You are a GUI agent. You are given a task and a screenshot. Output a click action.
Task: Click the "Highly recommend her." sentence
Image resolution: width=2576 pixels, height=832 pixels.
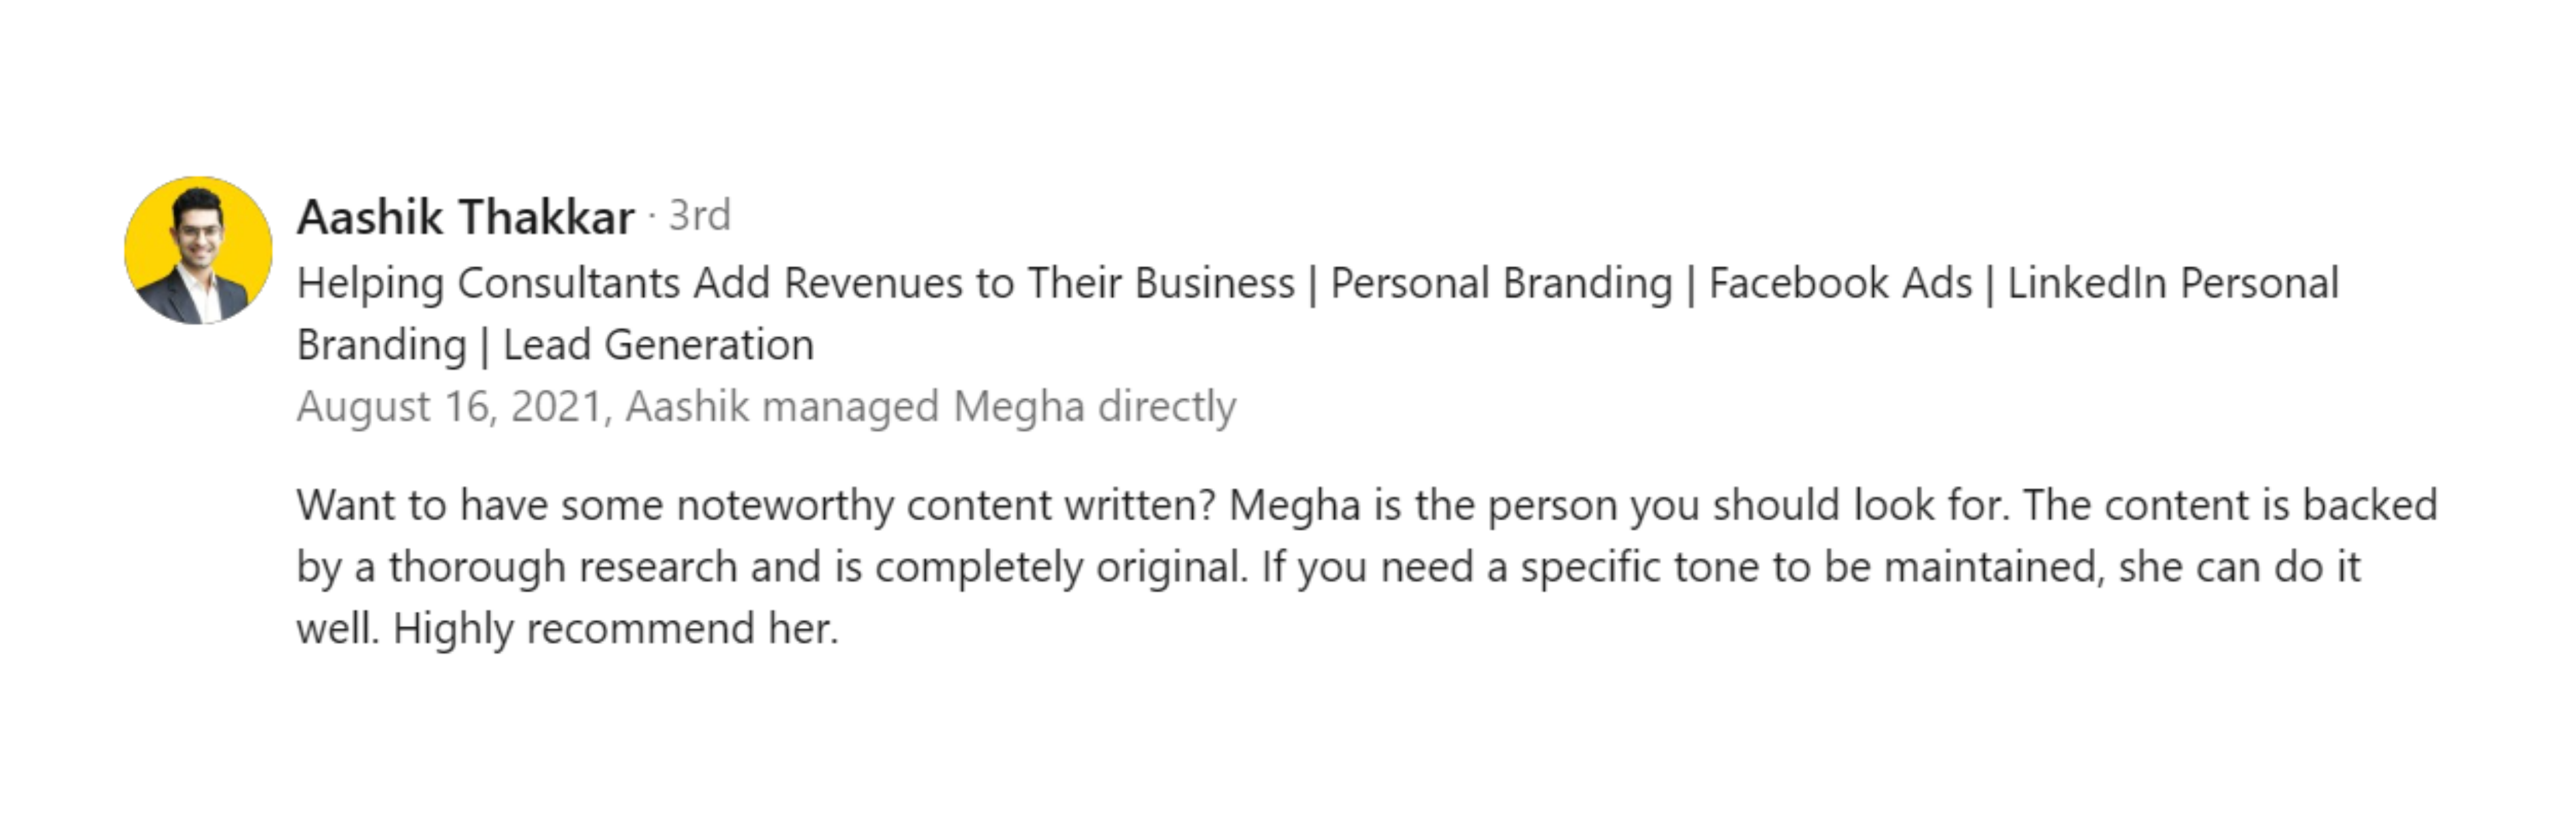615,629
